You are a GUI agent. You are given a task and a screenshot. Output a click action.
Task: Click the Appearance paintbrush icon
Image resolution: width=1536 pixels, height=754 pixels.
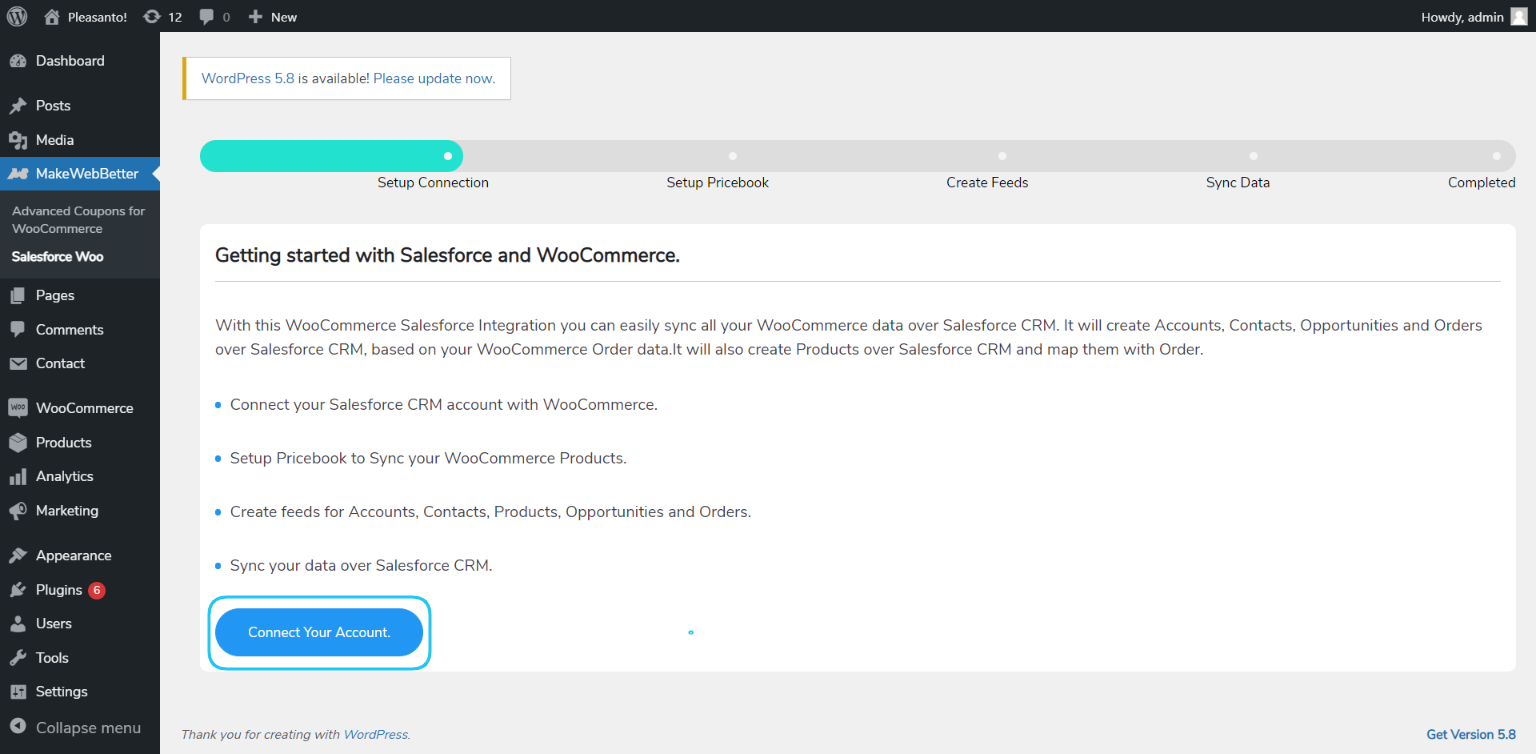click(x=18, y=556)
